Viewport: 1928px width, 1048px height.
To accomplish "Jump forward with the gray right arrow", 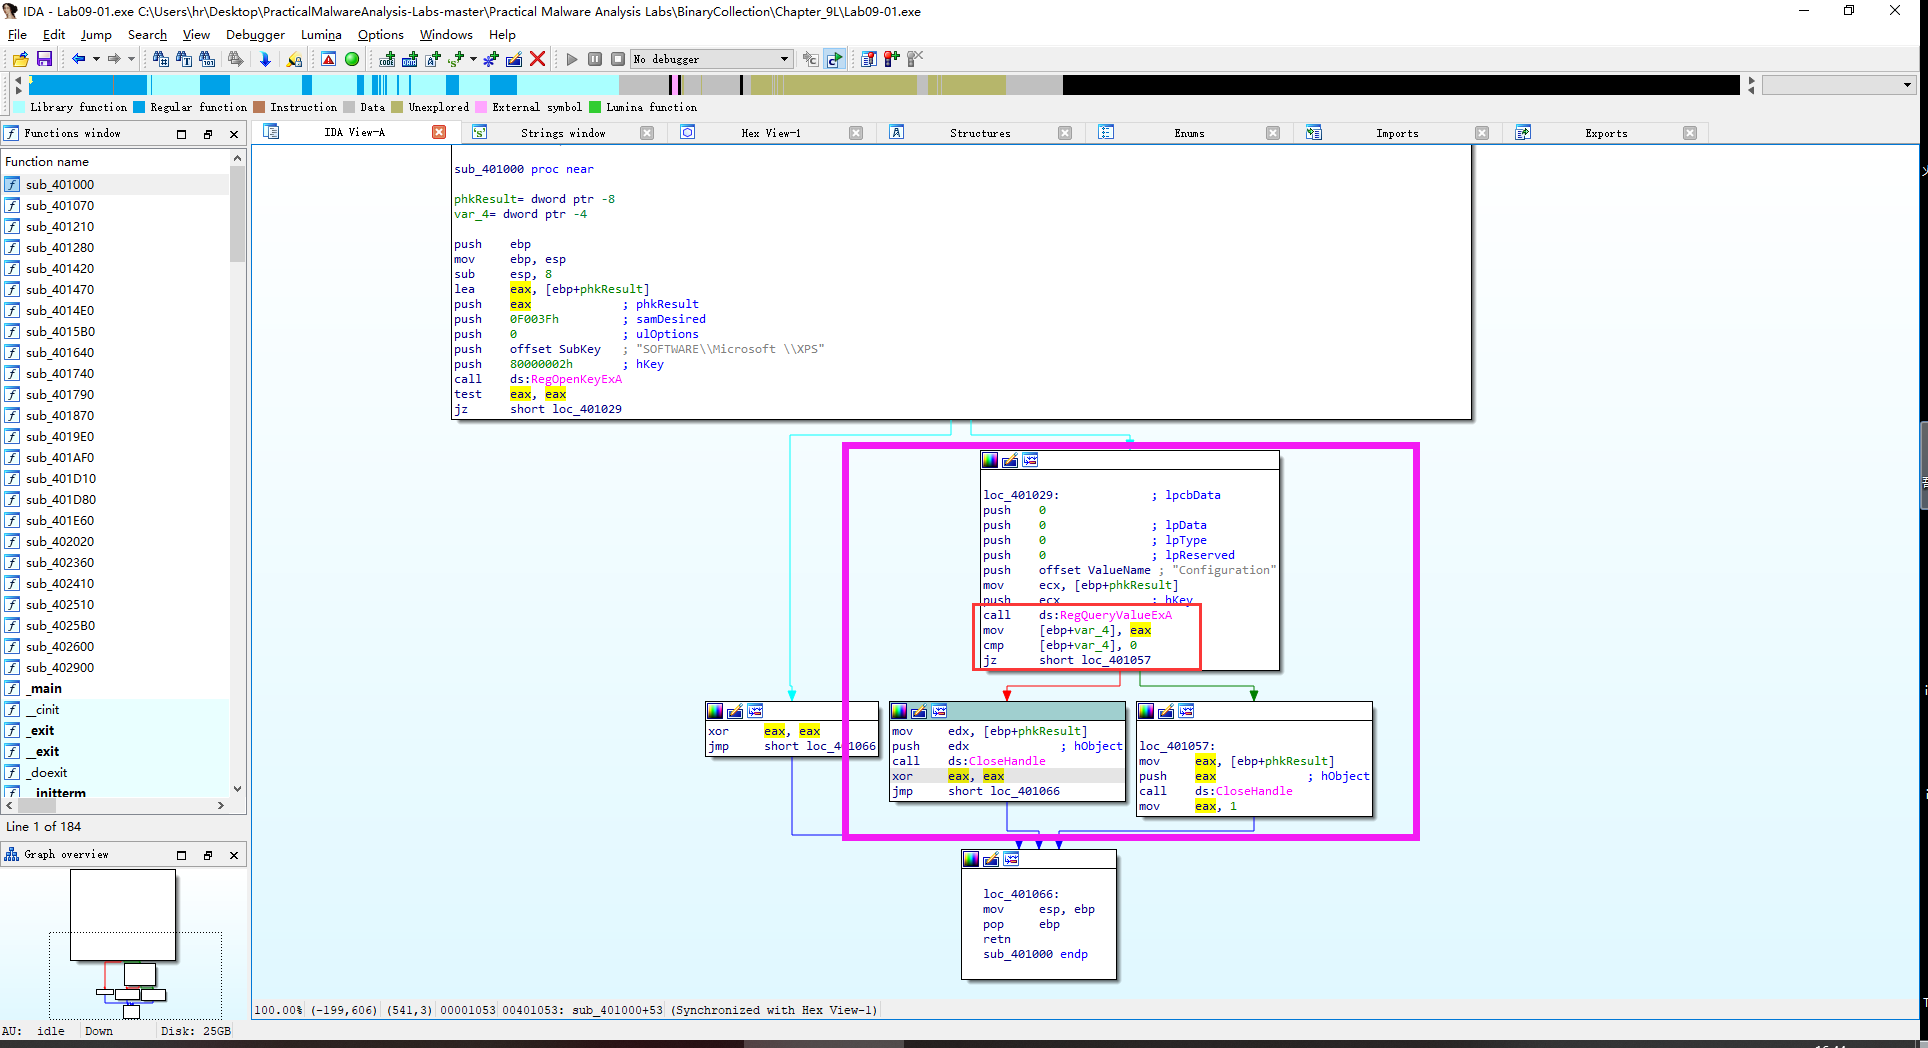I will 114,59.
